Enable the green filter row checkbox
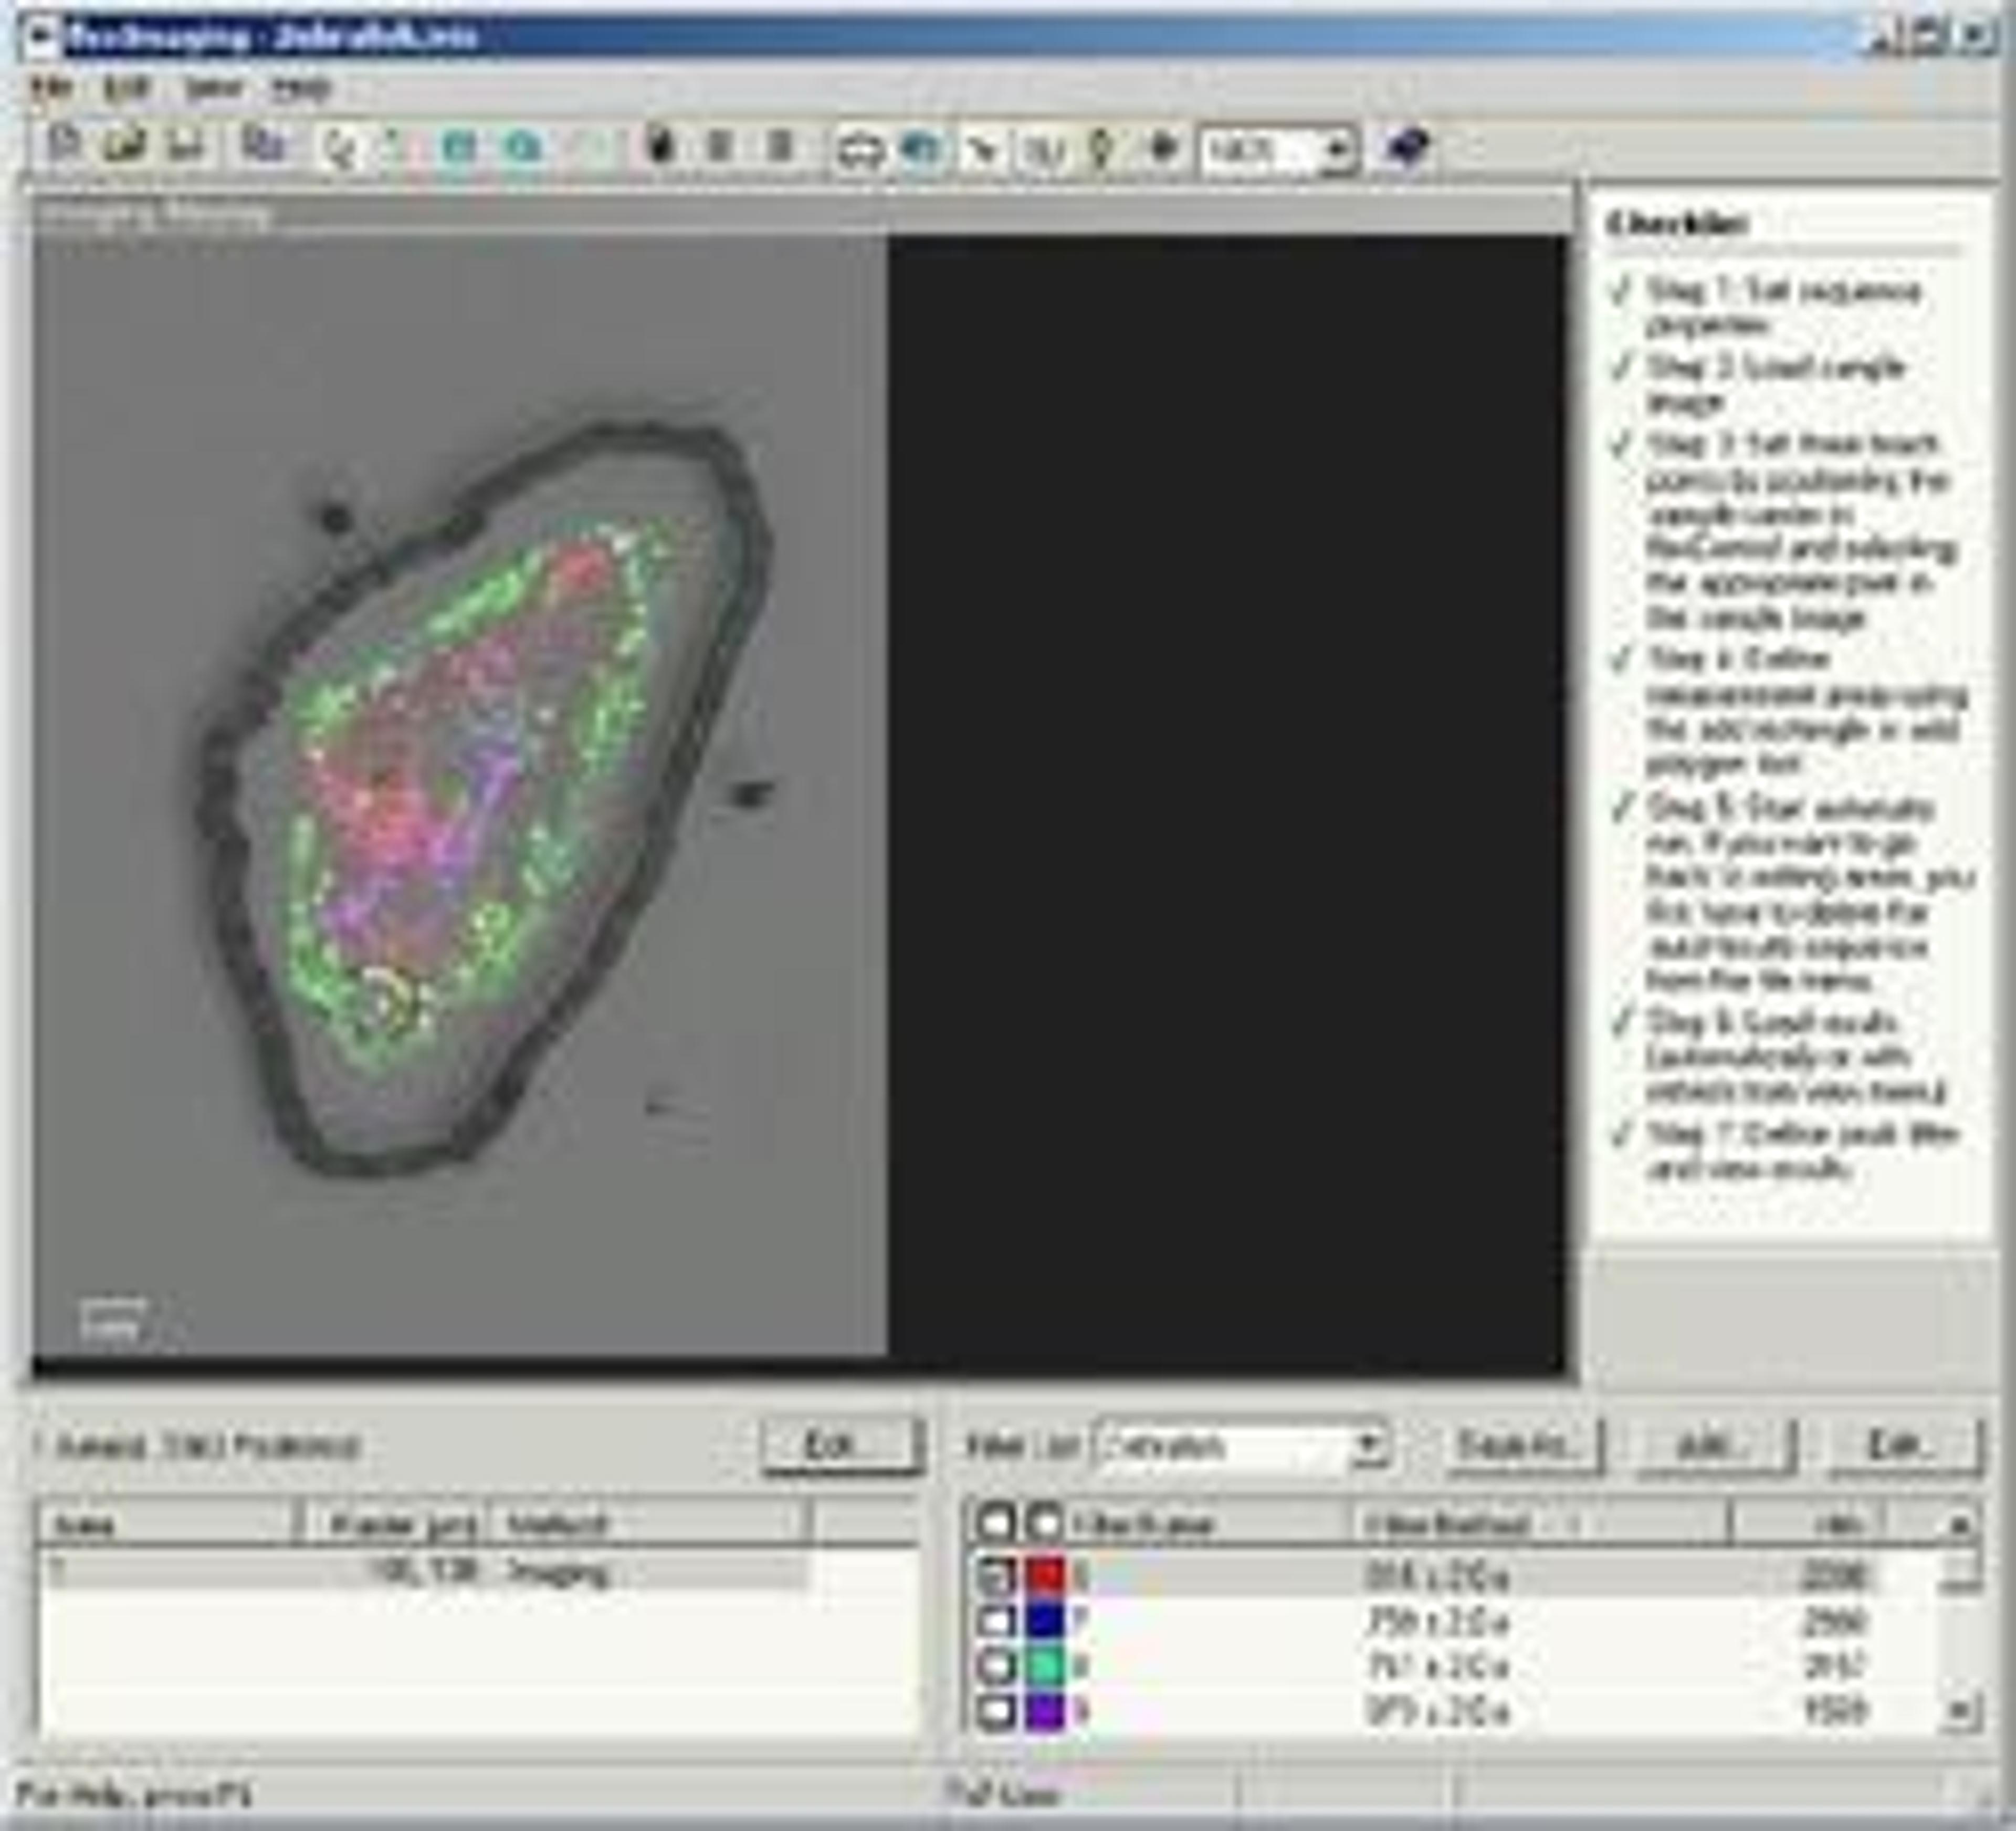This screenshot has height=1831, width=2016. pyautogui.click(x=996, y=1666)
